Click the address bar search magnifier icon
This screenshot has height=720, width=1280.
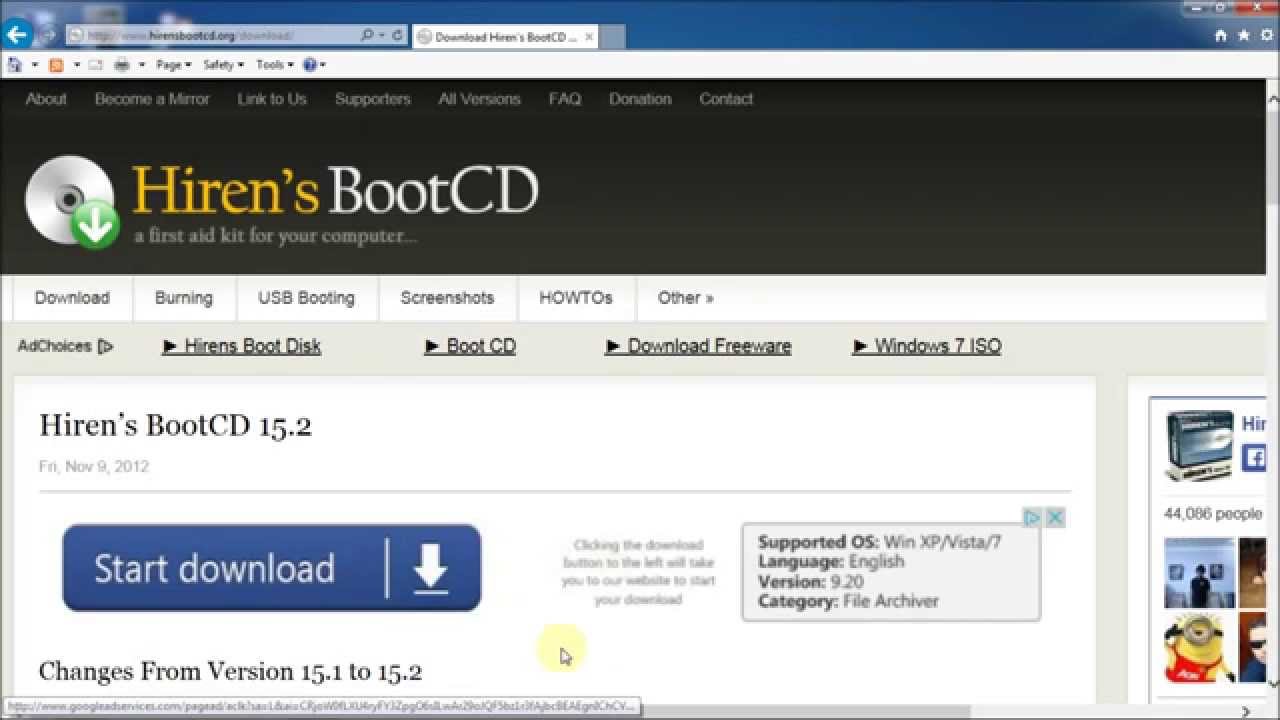tap(367, 35)
